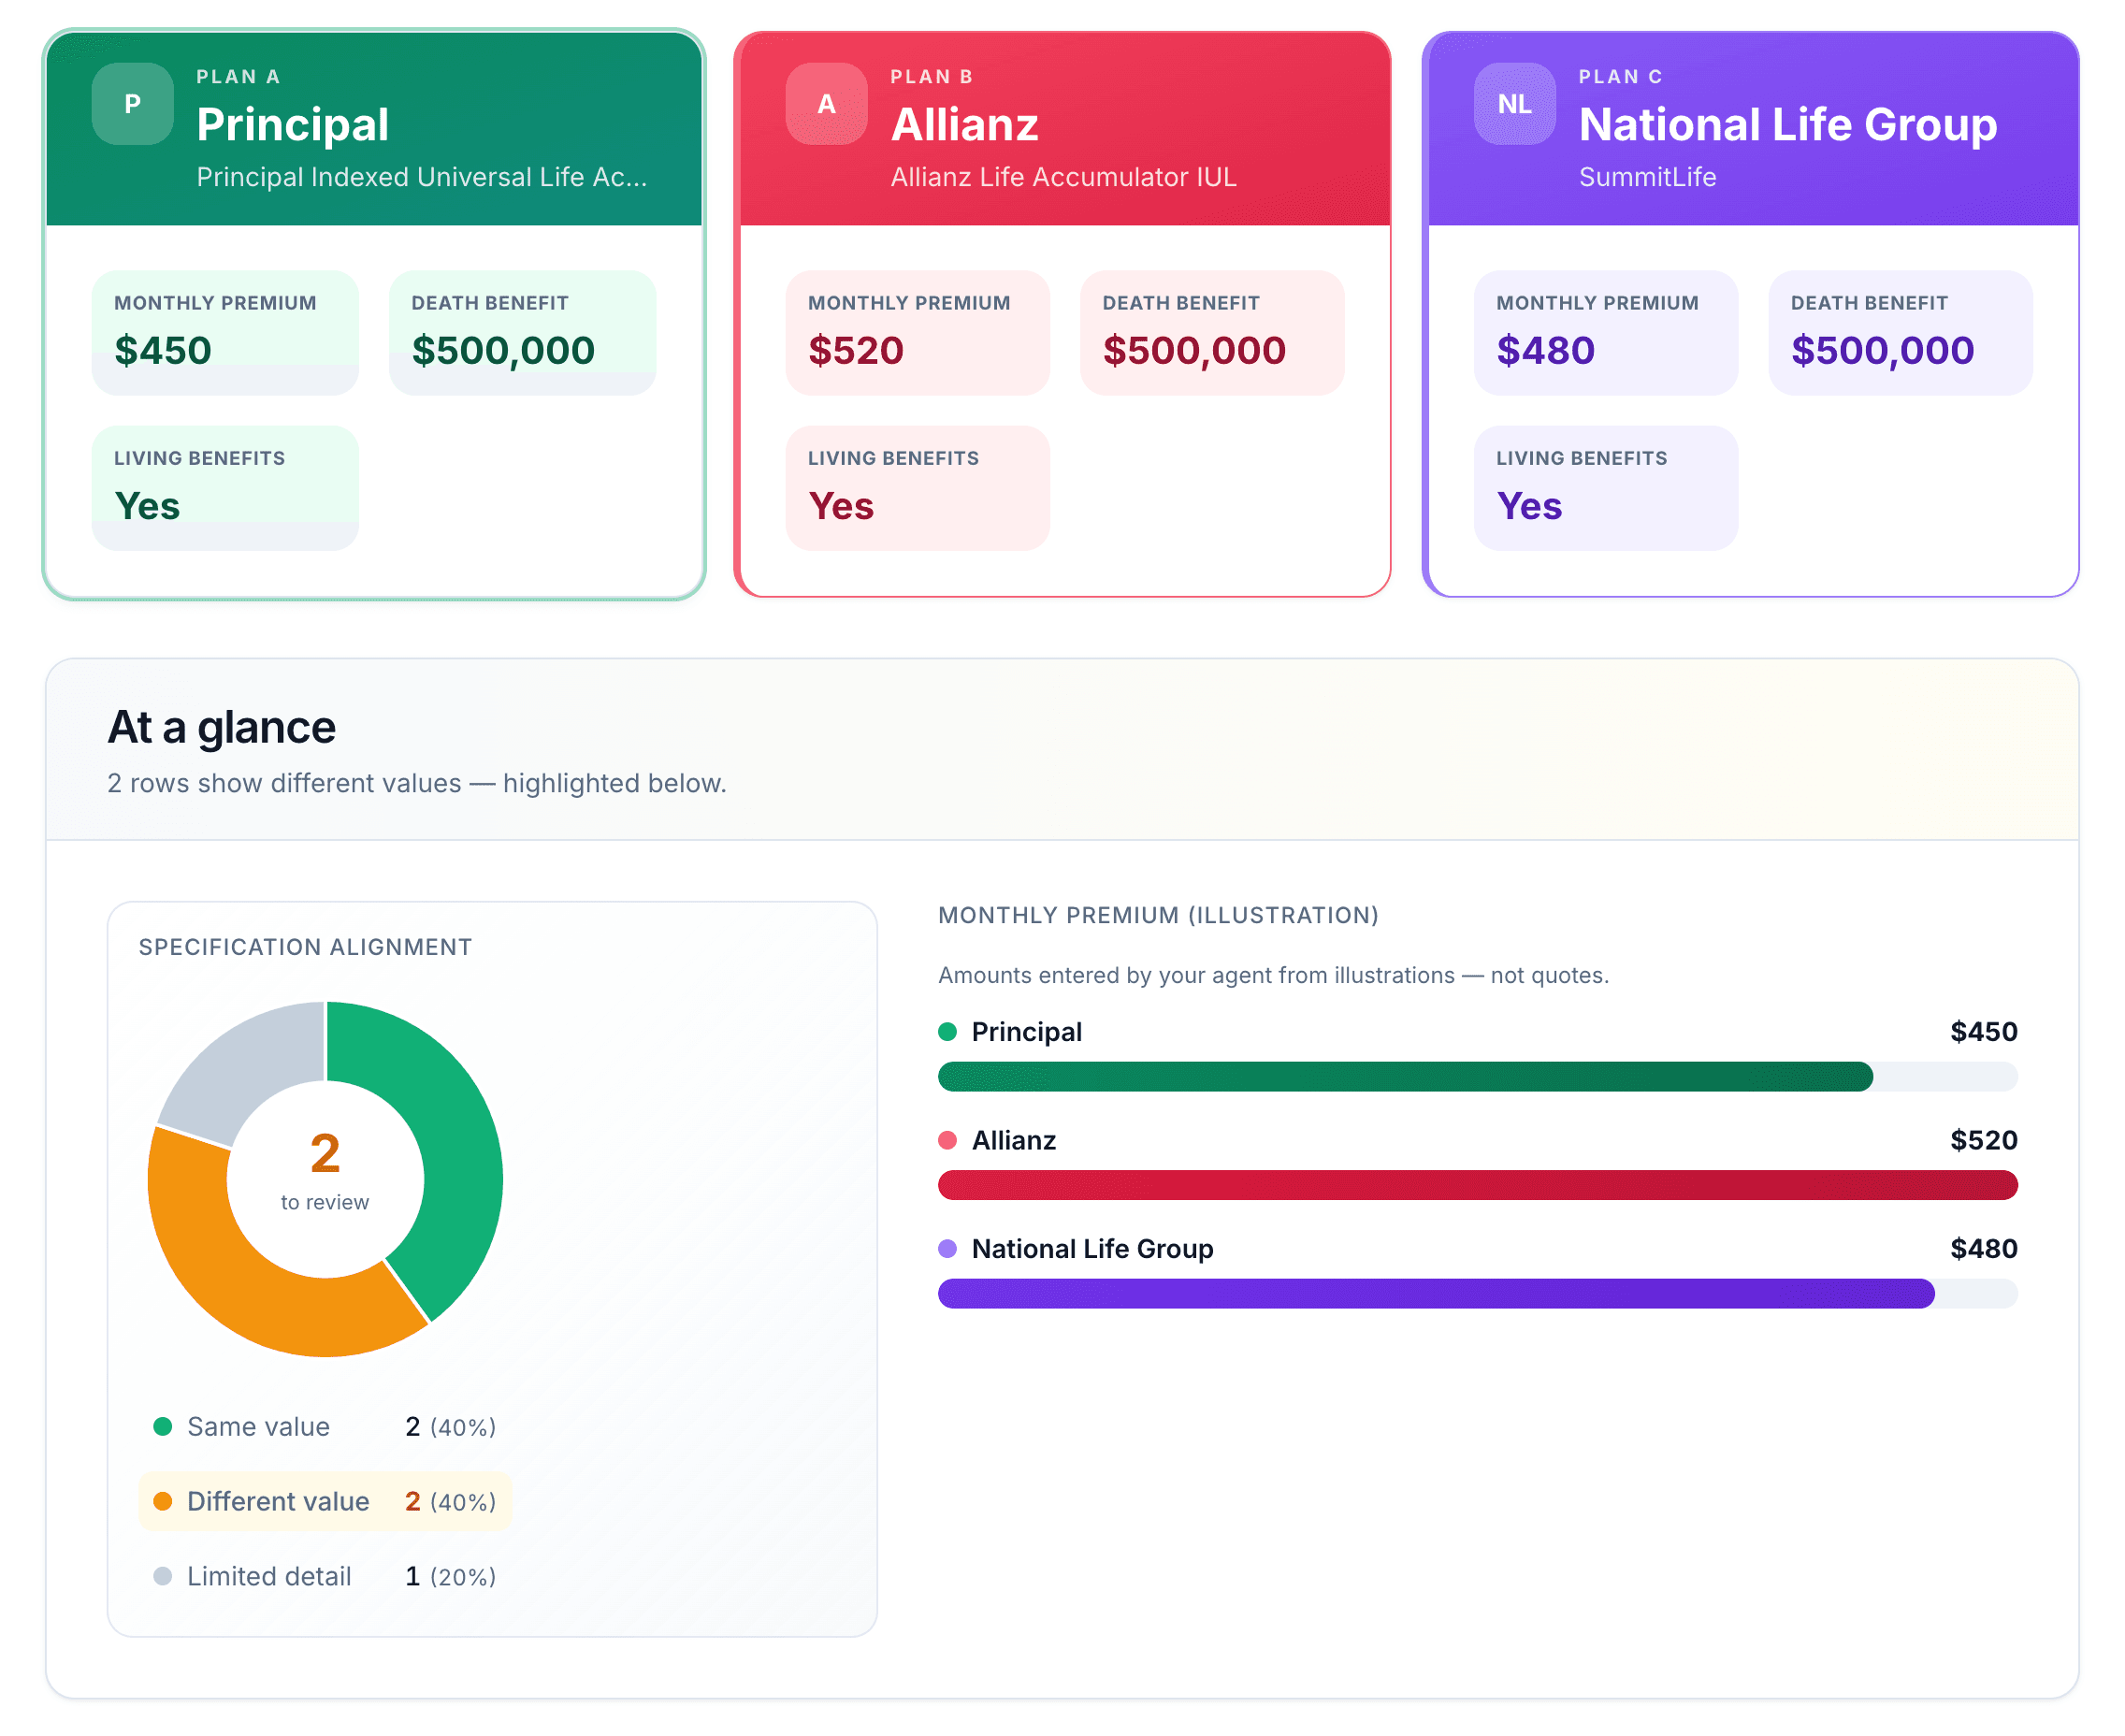Click National Life Group's $500,000 death benefit
This screenshot has height=1736, width=2125.
[1900, 333]
